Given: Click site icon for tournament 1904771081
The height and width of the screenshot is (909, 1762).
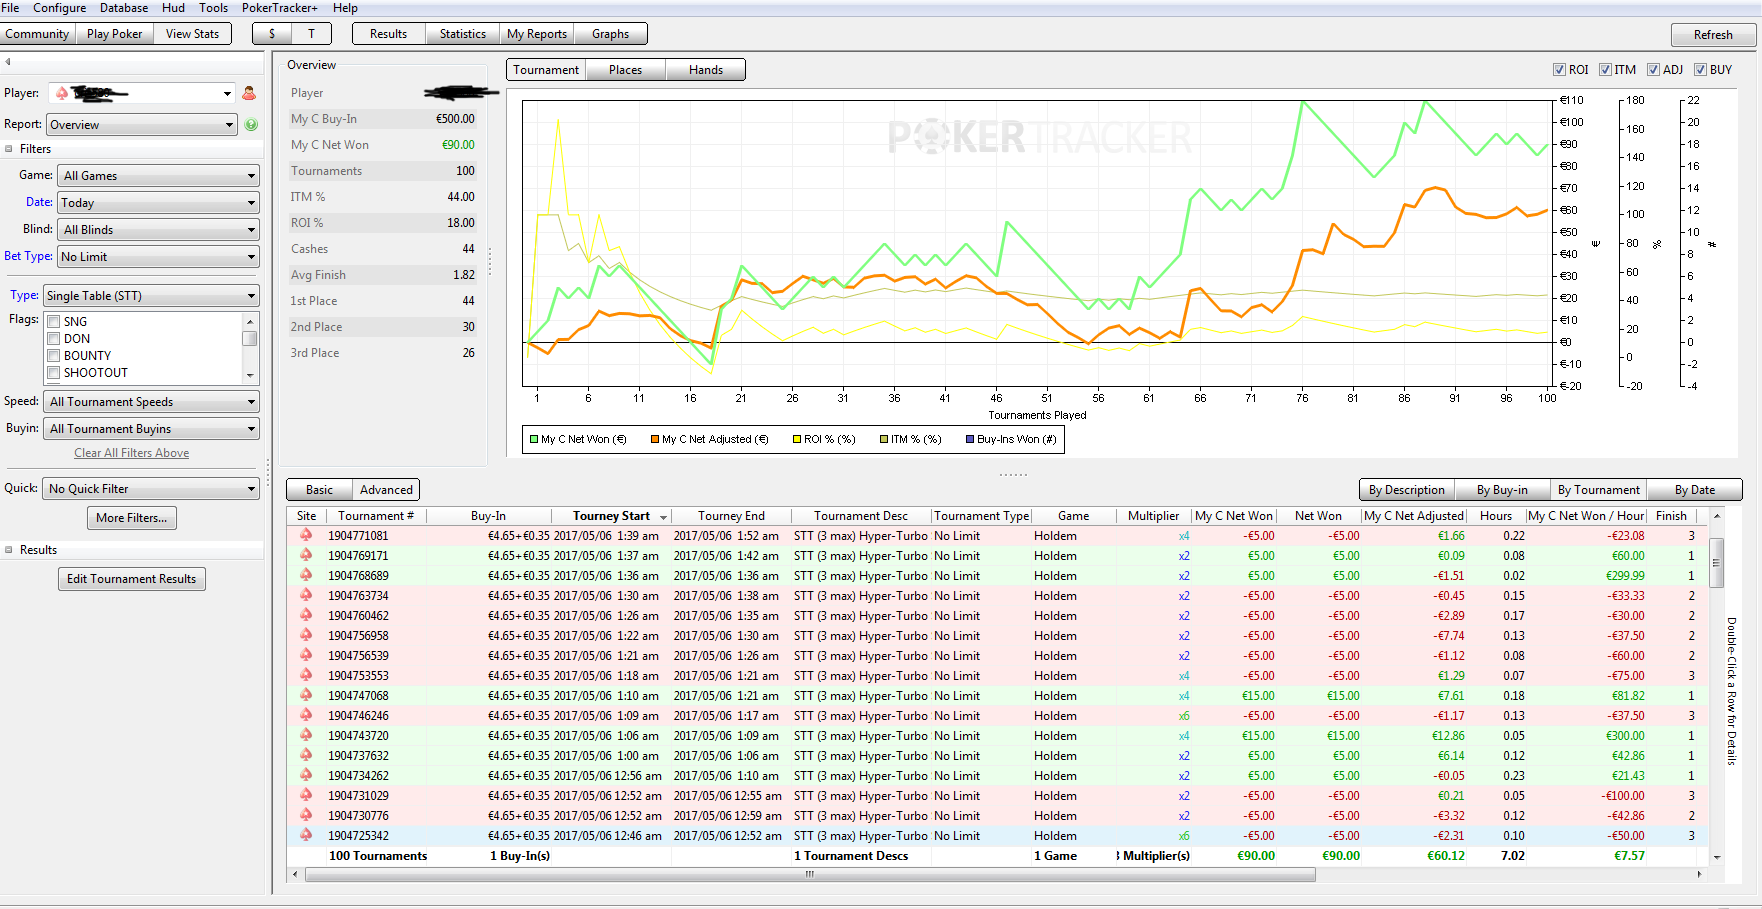Looking at the screenshot, I should click(x=306, y=535).
